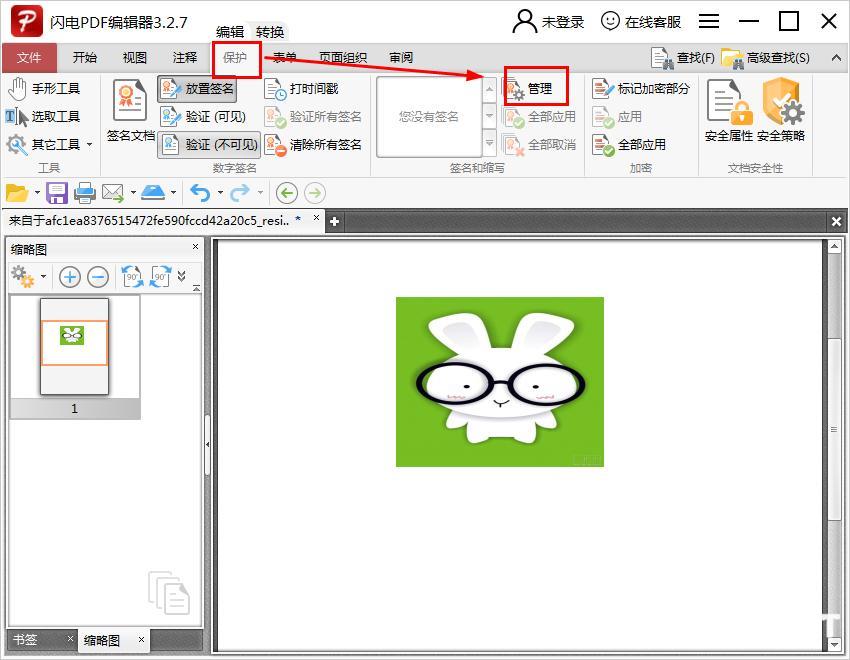Screen dimensions: 850x660
Task: Close the thumbnails (缩略图) panel header
Action: (196, 247)
